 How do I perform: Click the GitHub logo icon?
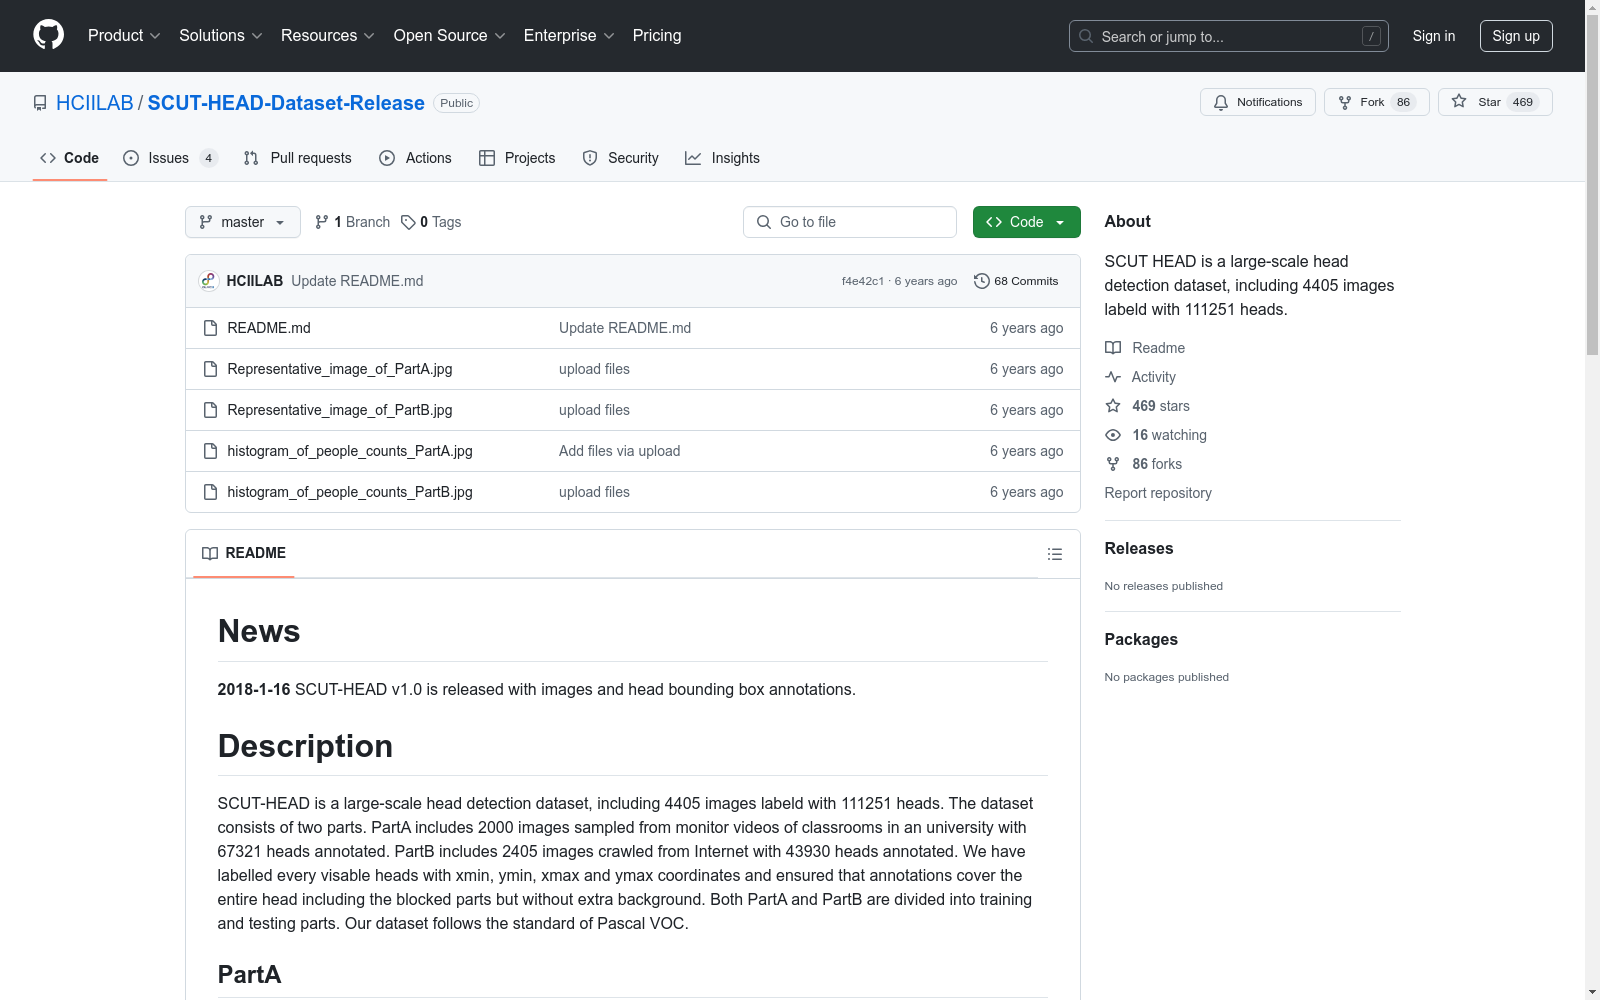point(48,35)
